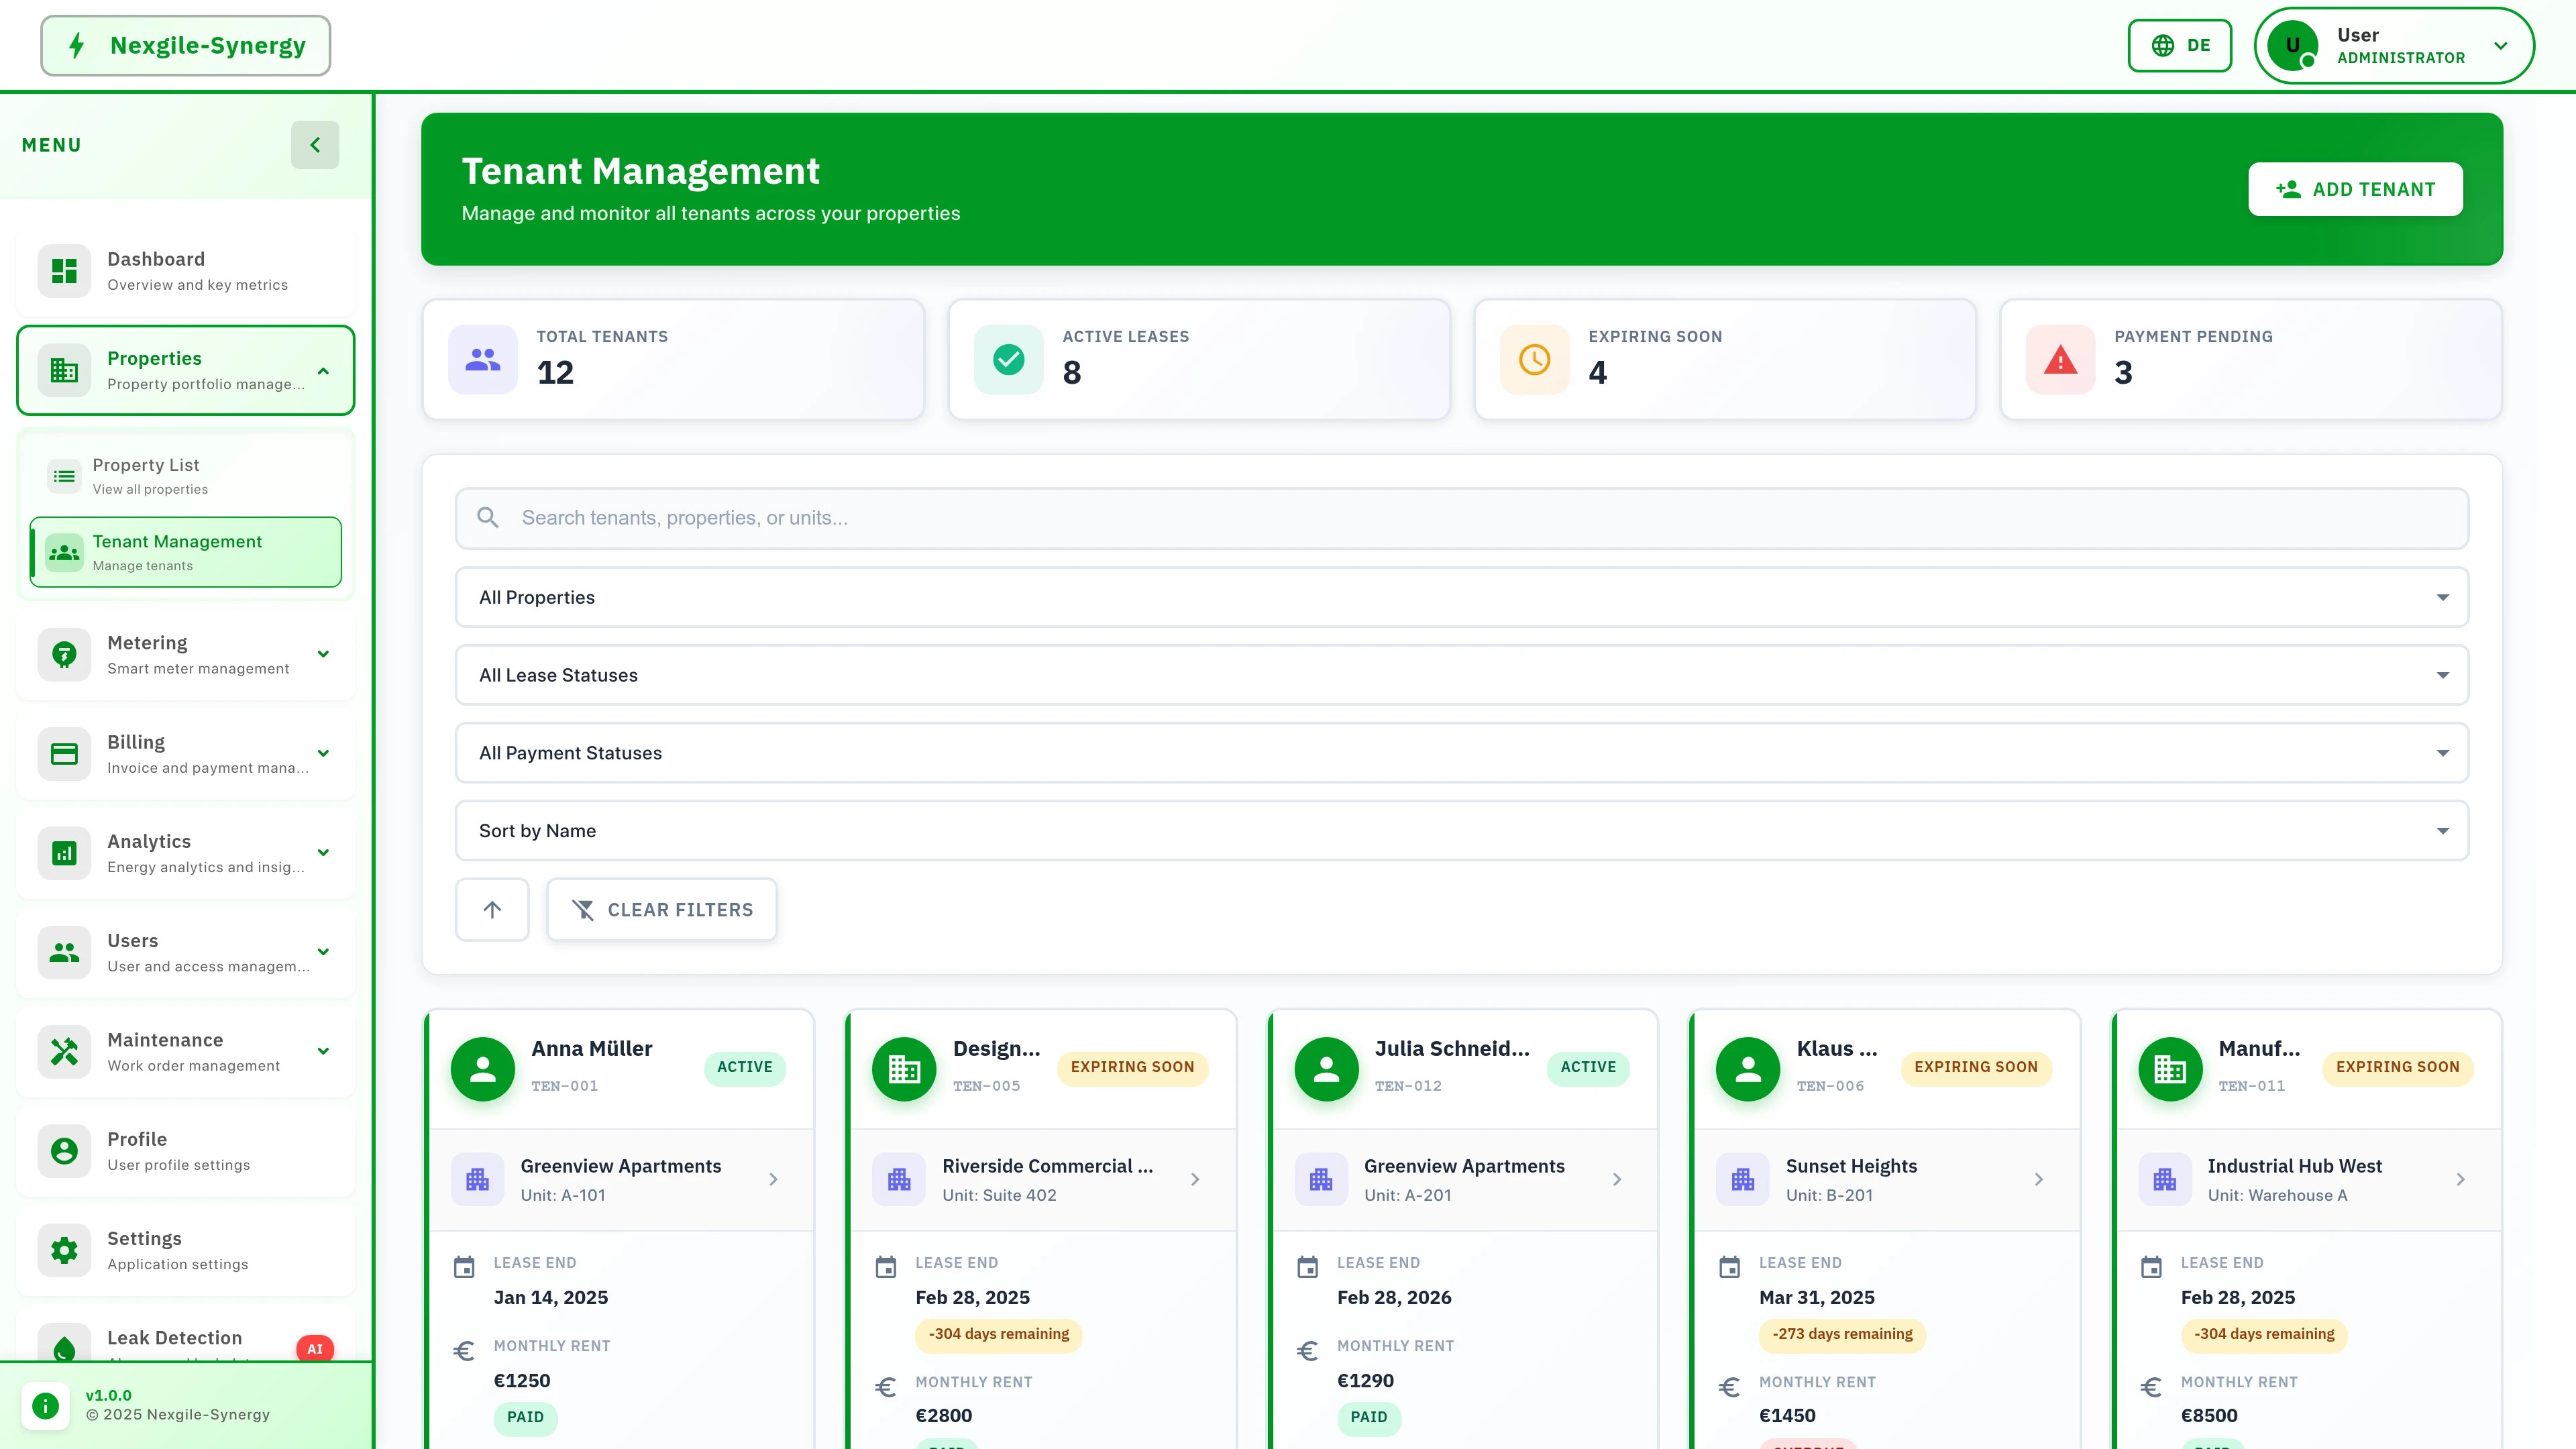Screen dimensions: 2576x1449
Task: Select the Maintenance wrench icon
Action: click(64, 1051)
